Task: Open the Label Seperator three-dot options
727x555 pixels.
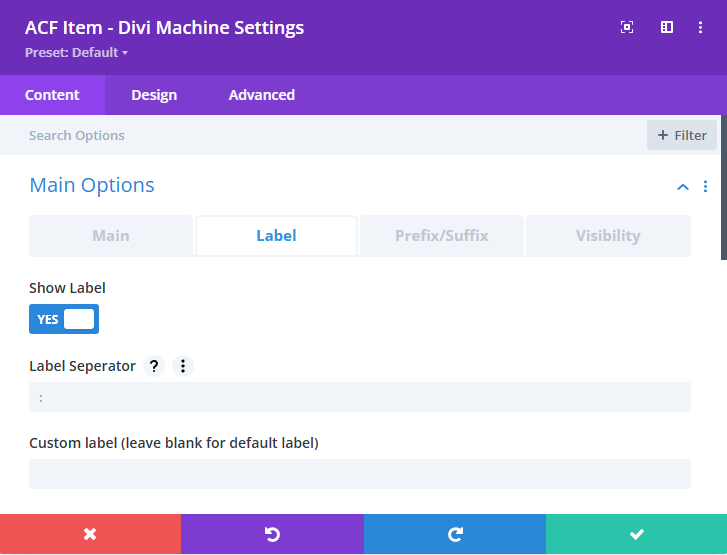Action: tap(182, 366)
